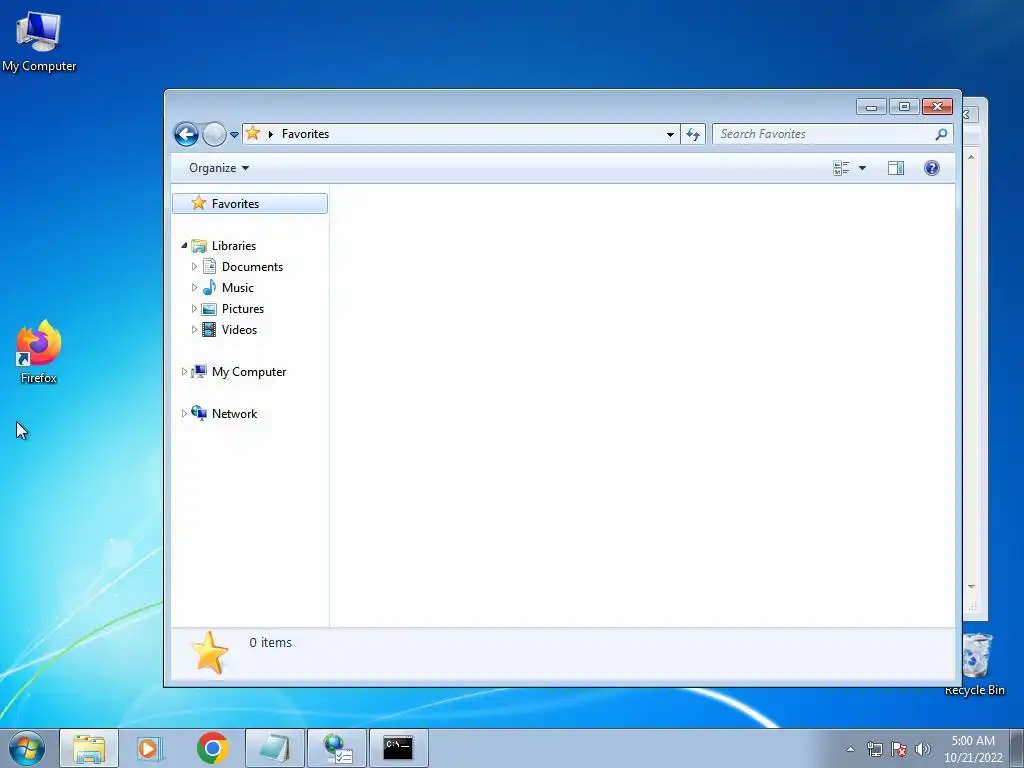Open the notepad taskbar item

[x=275, y=748]
